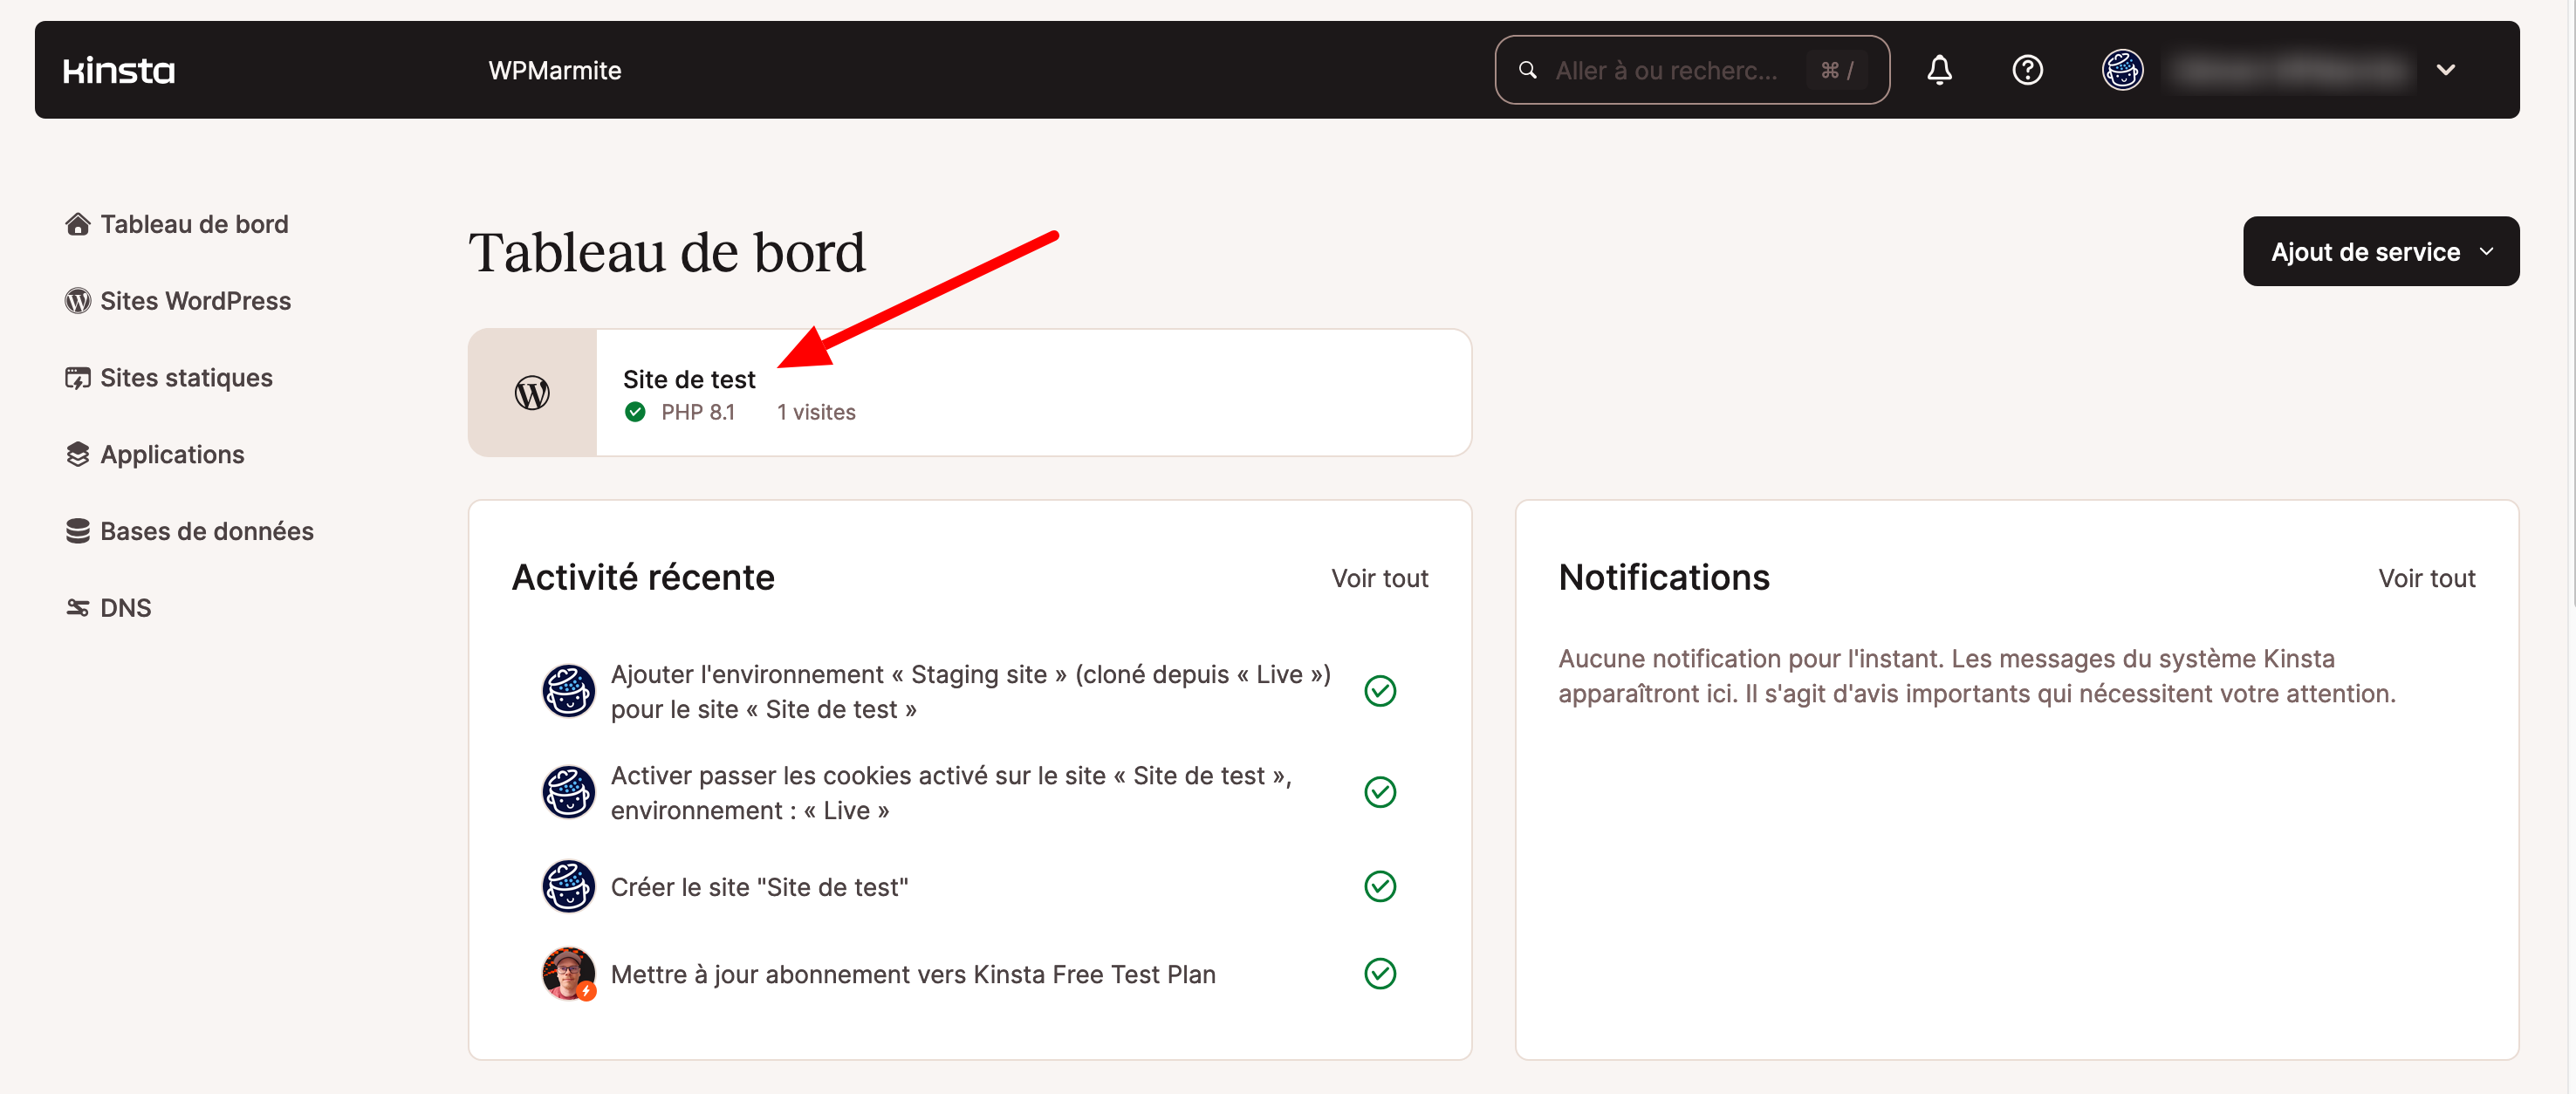
Task: Open Sites WordPress in sidebar
Action: point(178,301)
